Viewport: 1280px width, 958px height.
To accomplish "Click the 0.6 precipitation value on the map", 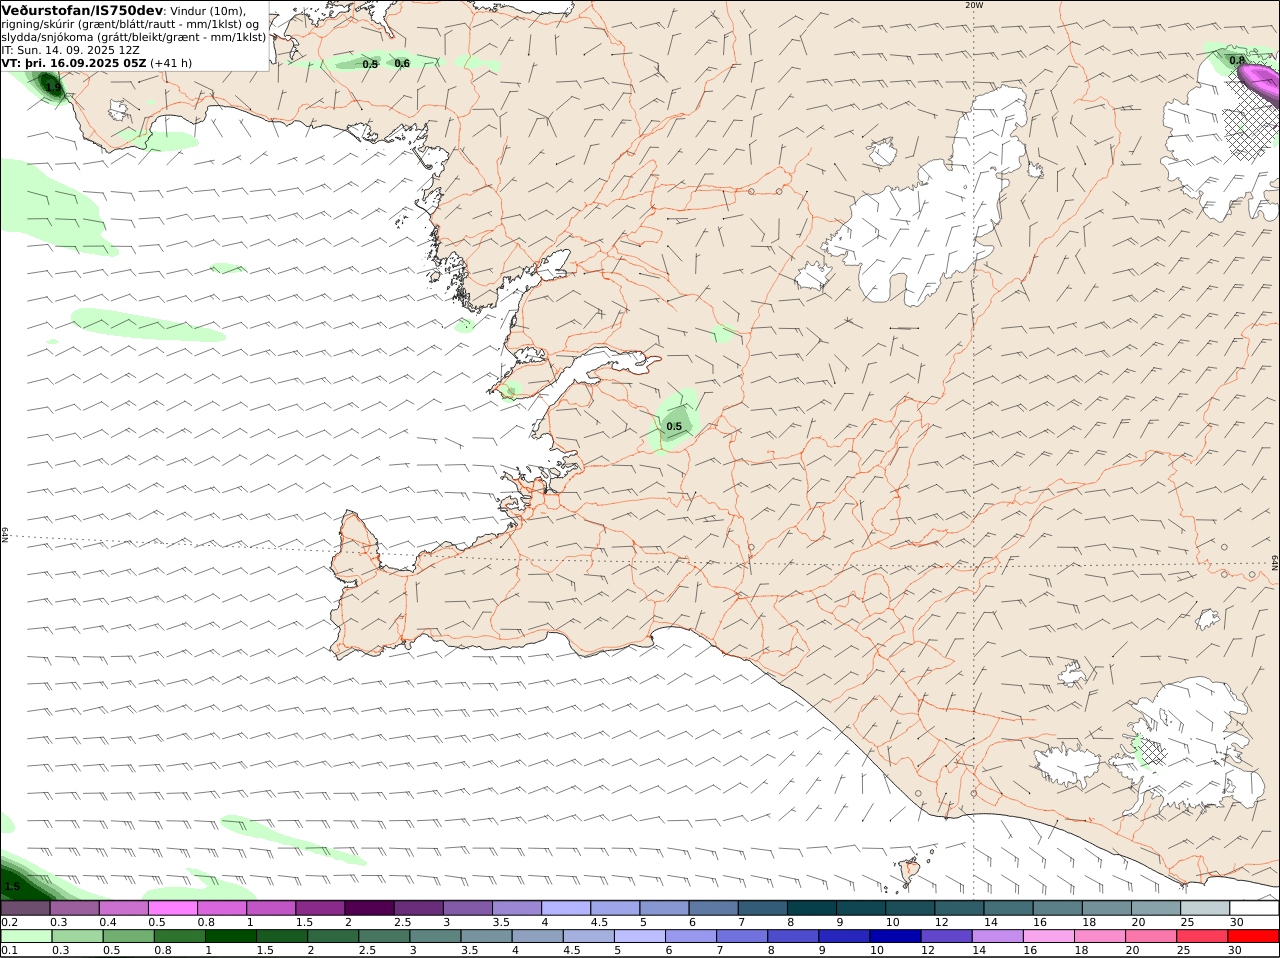I will 402,63.
